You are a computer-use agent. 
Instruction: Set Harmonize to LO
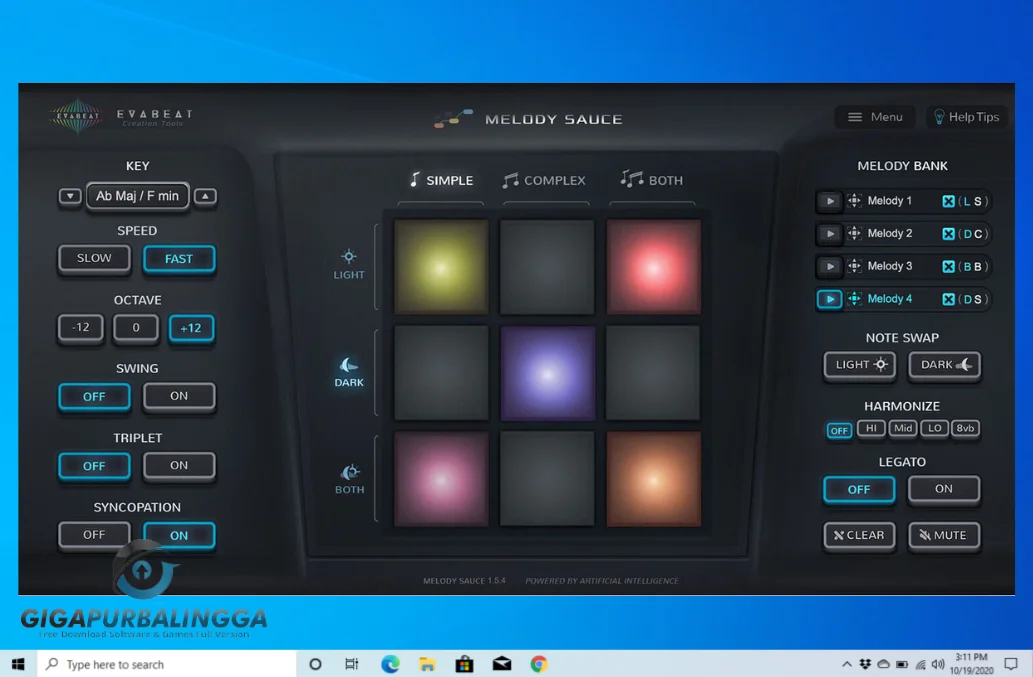pyautogui.click(x=934, y=428)
